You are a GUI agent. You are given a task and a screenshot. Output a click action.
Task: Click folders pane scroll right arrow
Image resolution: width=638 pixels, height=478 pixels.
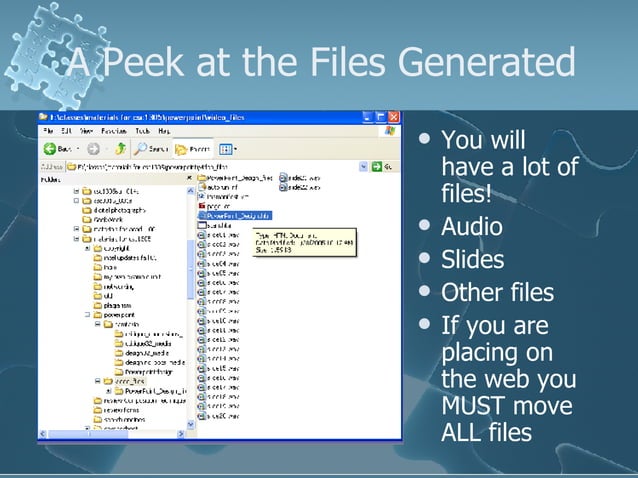(x=181, y=434)
